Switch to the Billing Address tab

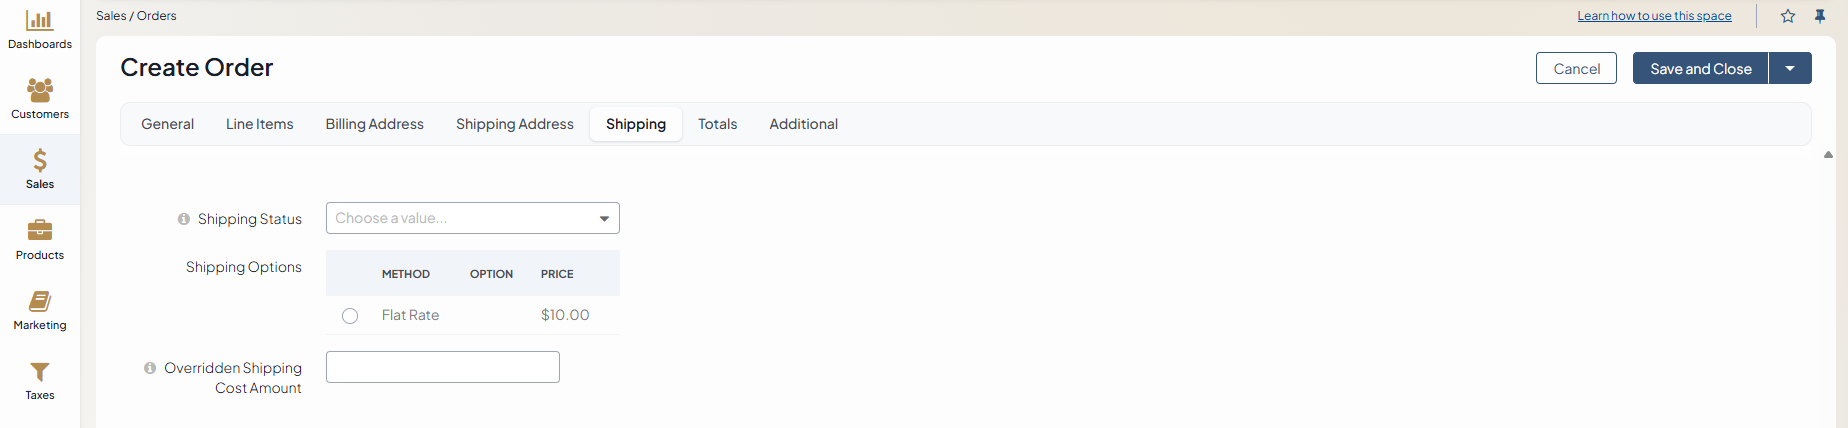375,124
